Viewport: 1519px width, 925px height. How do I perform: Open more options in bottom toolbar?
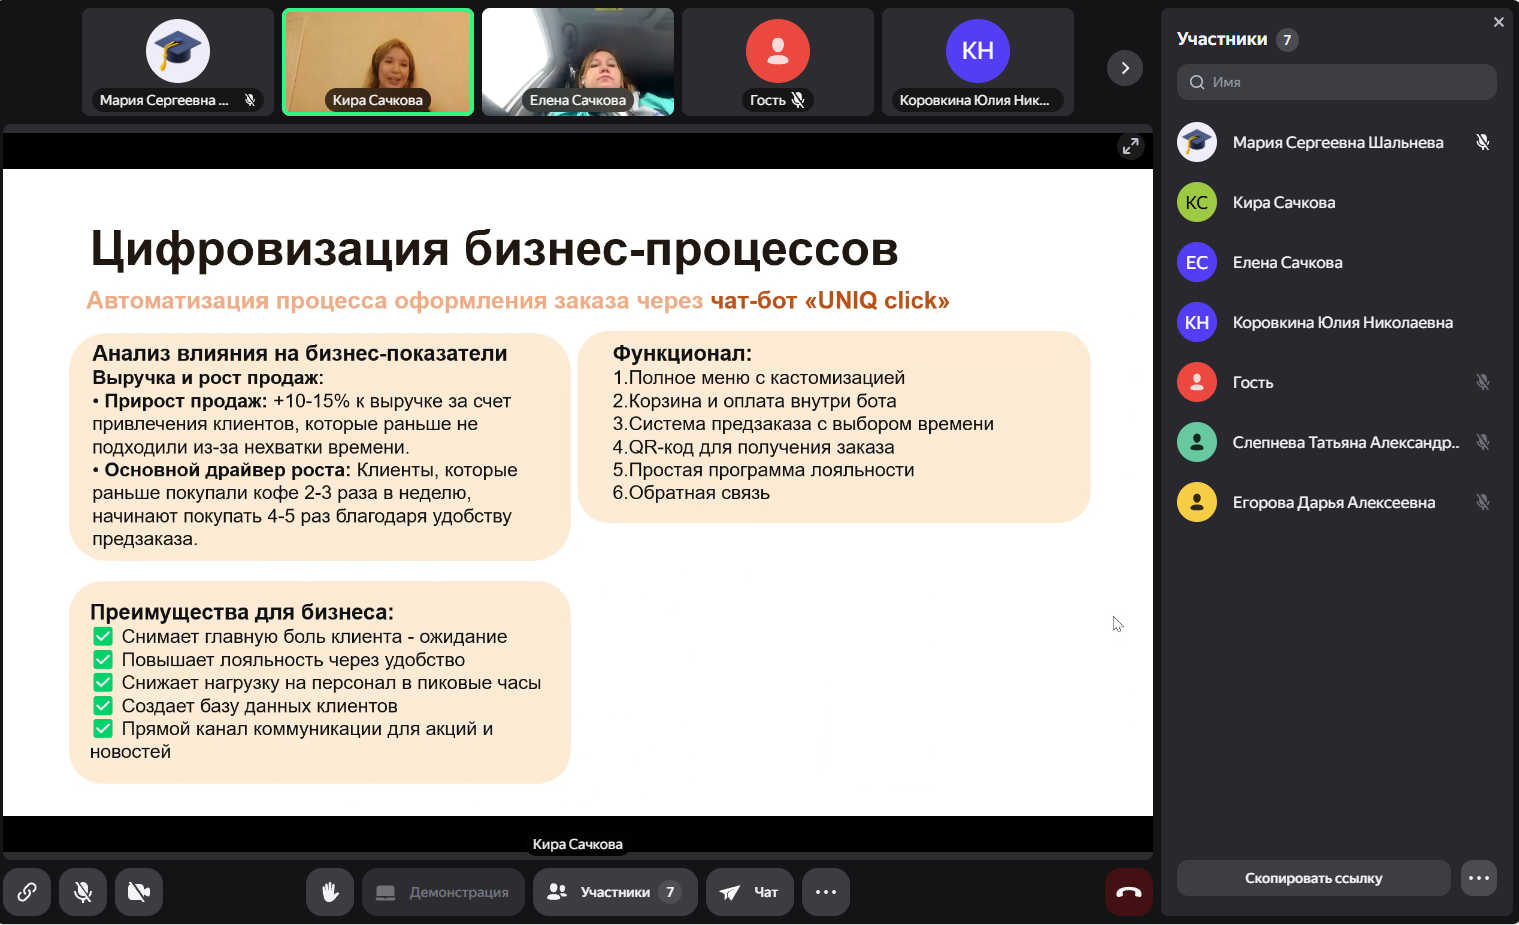(825, 892)
